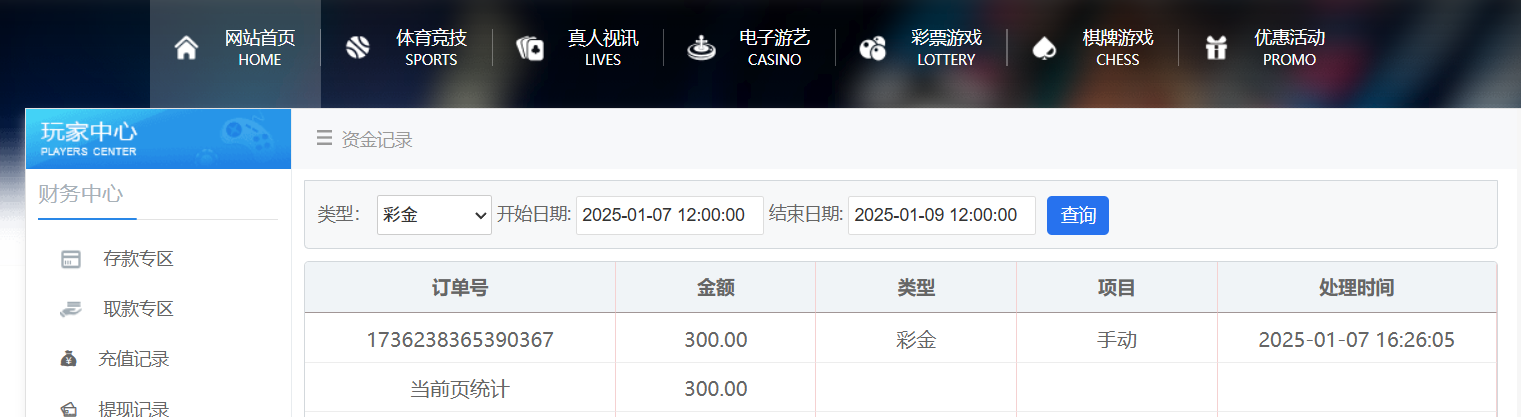Open 存款专区 in the sidebar

[x=138, y=260]
